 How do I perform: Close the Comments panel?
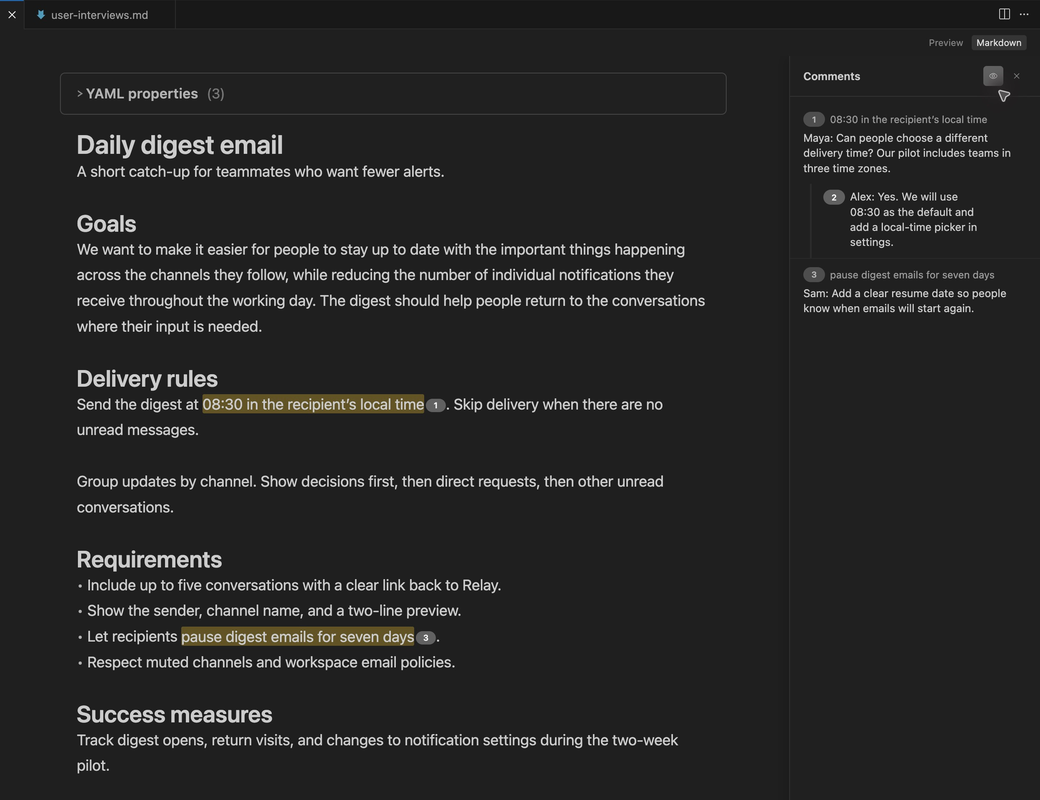[1016, 76]
